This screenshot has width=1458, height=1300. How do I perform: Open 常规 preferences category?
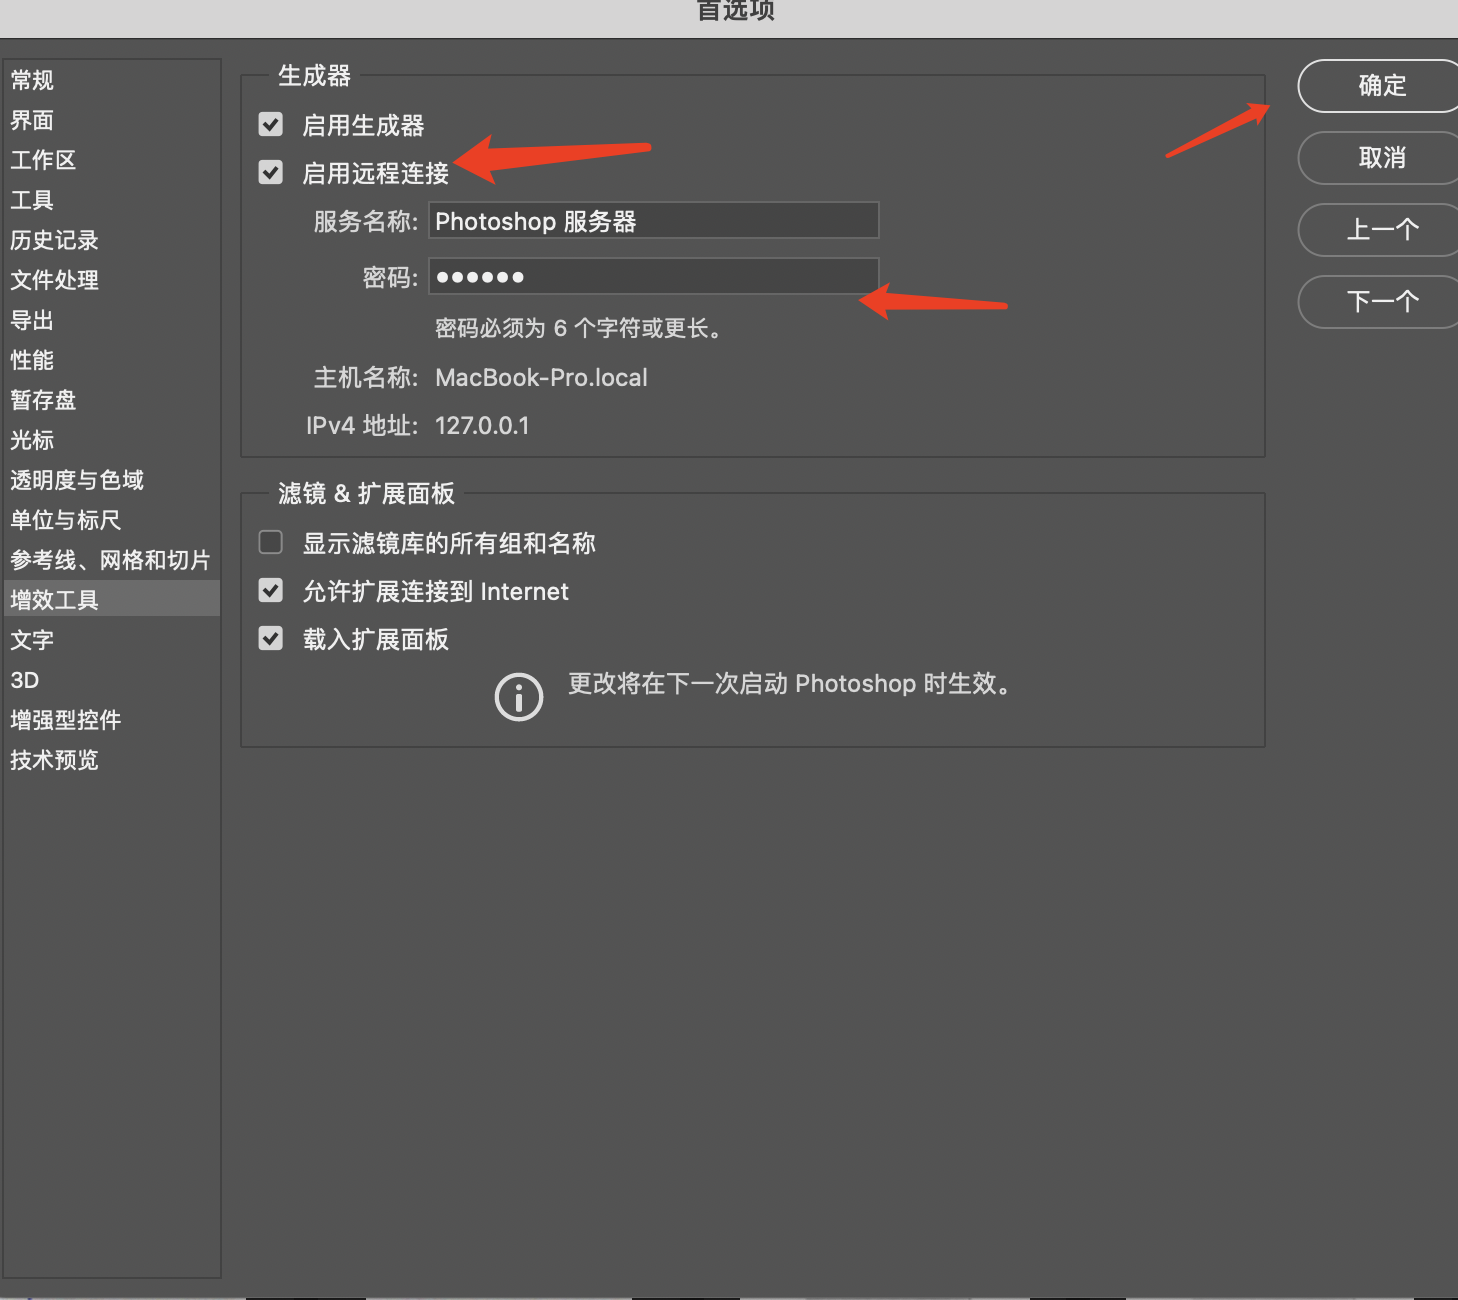click(112, 80)
